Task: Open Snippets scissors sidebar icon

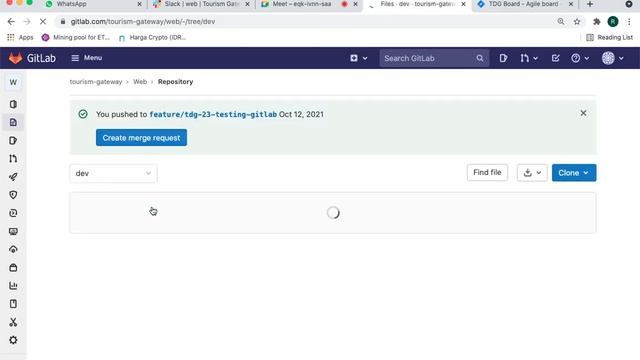Action: [x=13, y=322]
